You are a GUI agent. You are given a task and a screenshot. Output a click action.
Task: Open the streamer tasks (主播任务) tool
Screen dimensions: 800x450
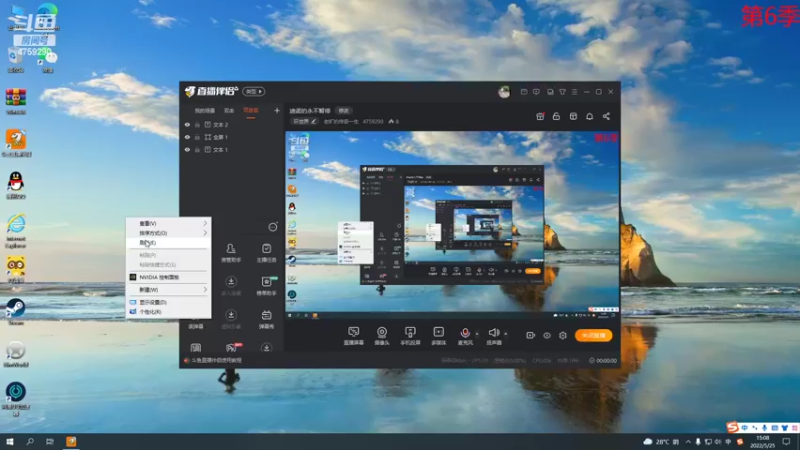pyautogui.click(x=266, y=253)
